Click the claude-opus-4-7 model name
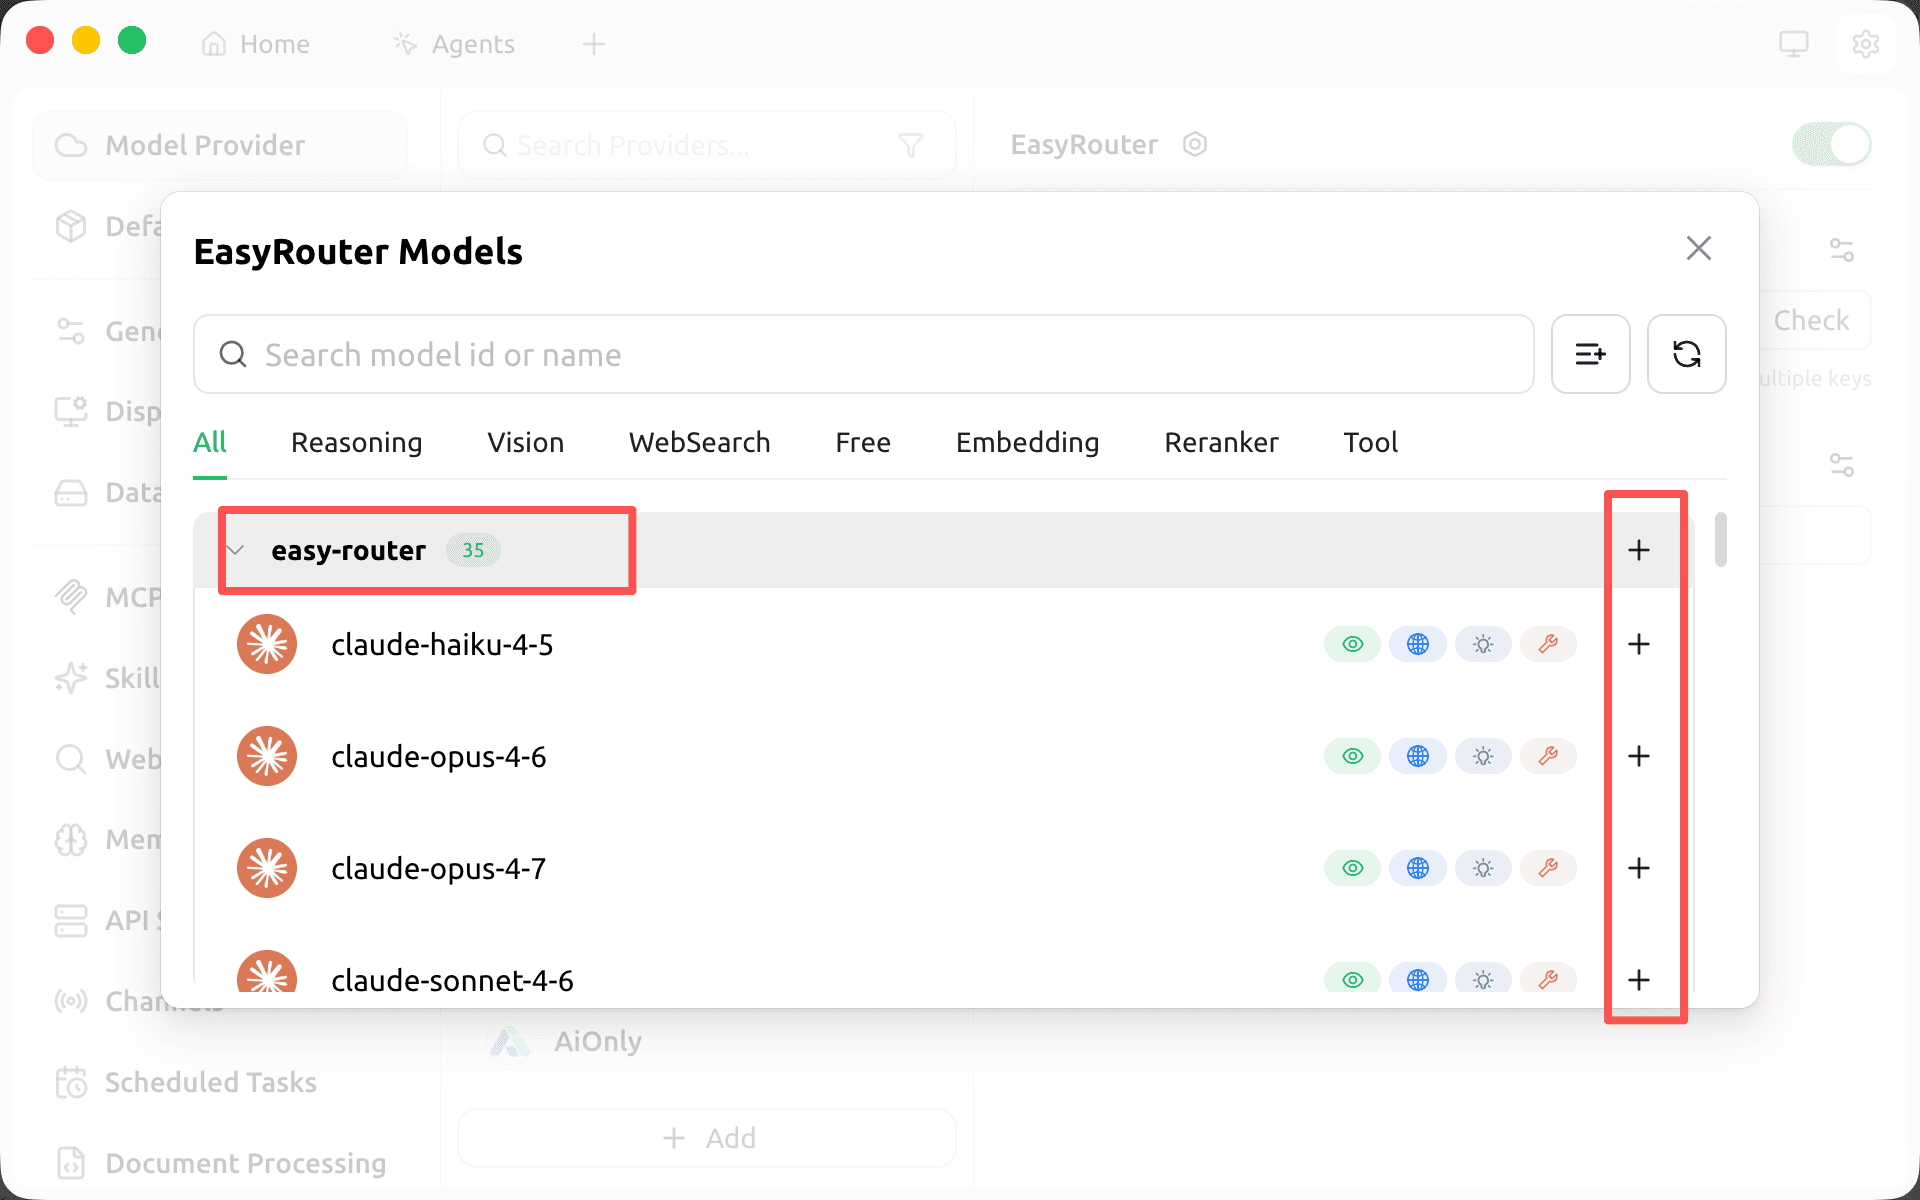 tap(439, 869)
